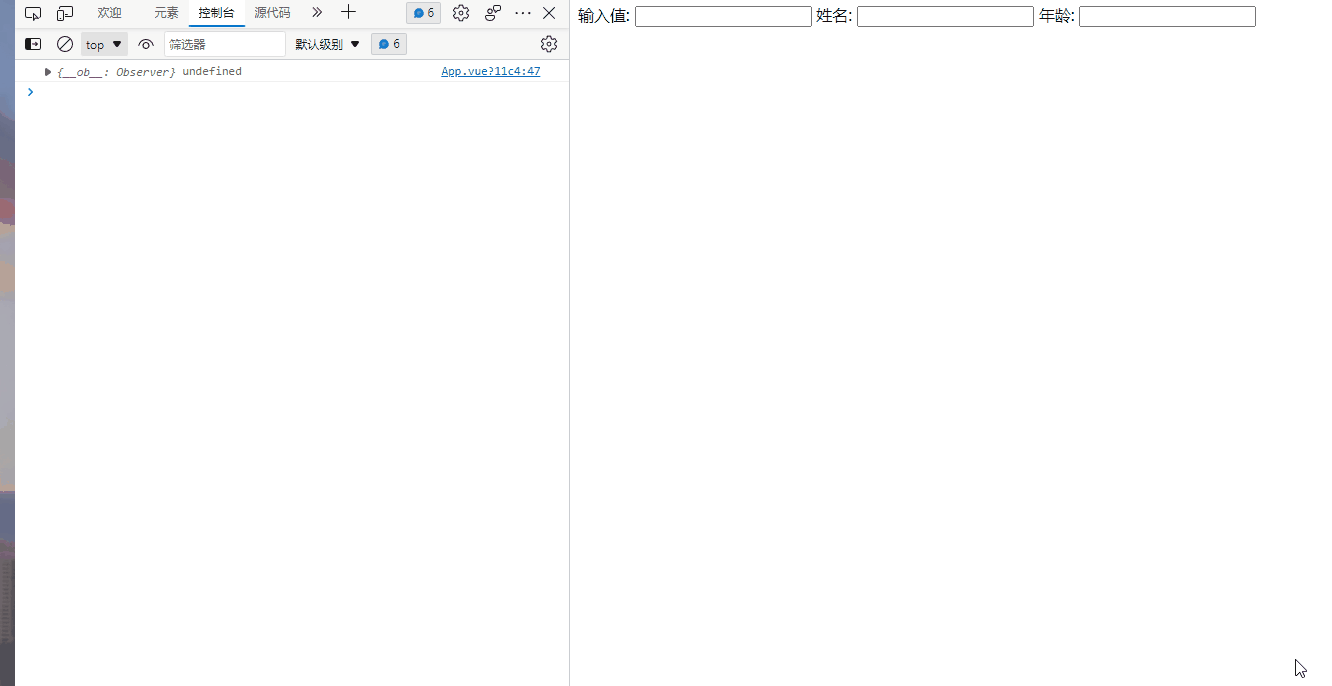This screenshot has height=686, width=1332.
Task: Focus the 年龄 text field
Action: [1167, 16]
